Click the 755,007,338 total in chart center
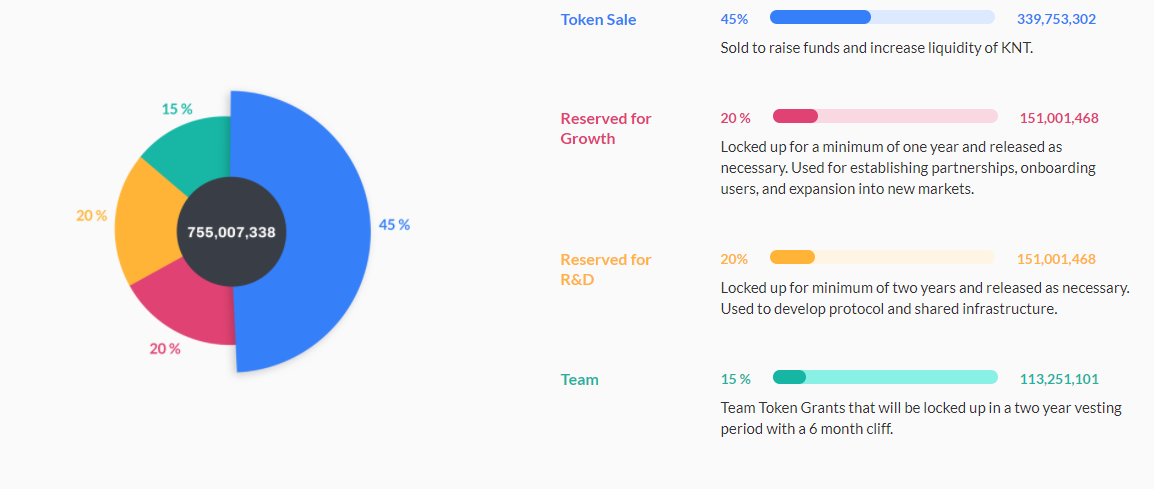This screenshot has width=1154, height=489. pyautogui.click(x=232, y=231)
